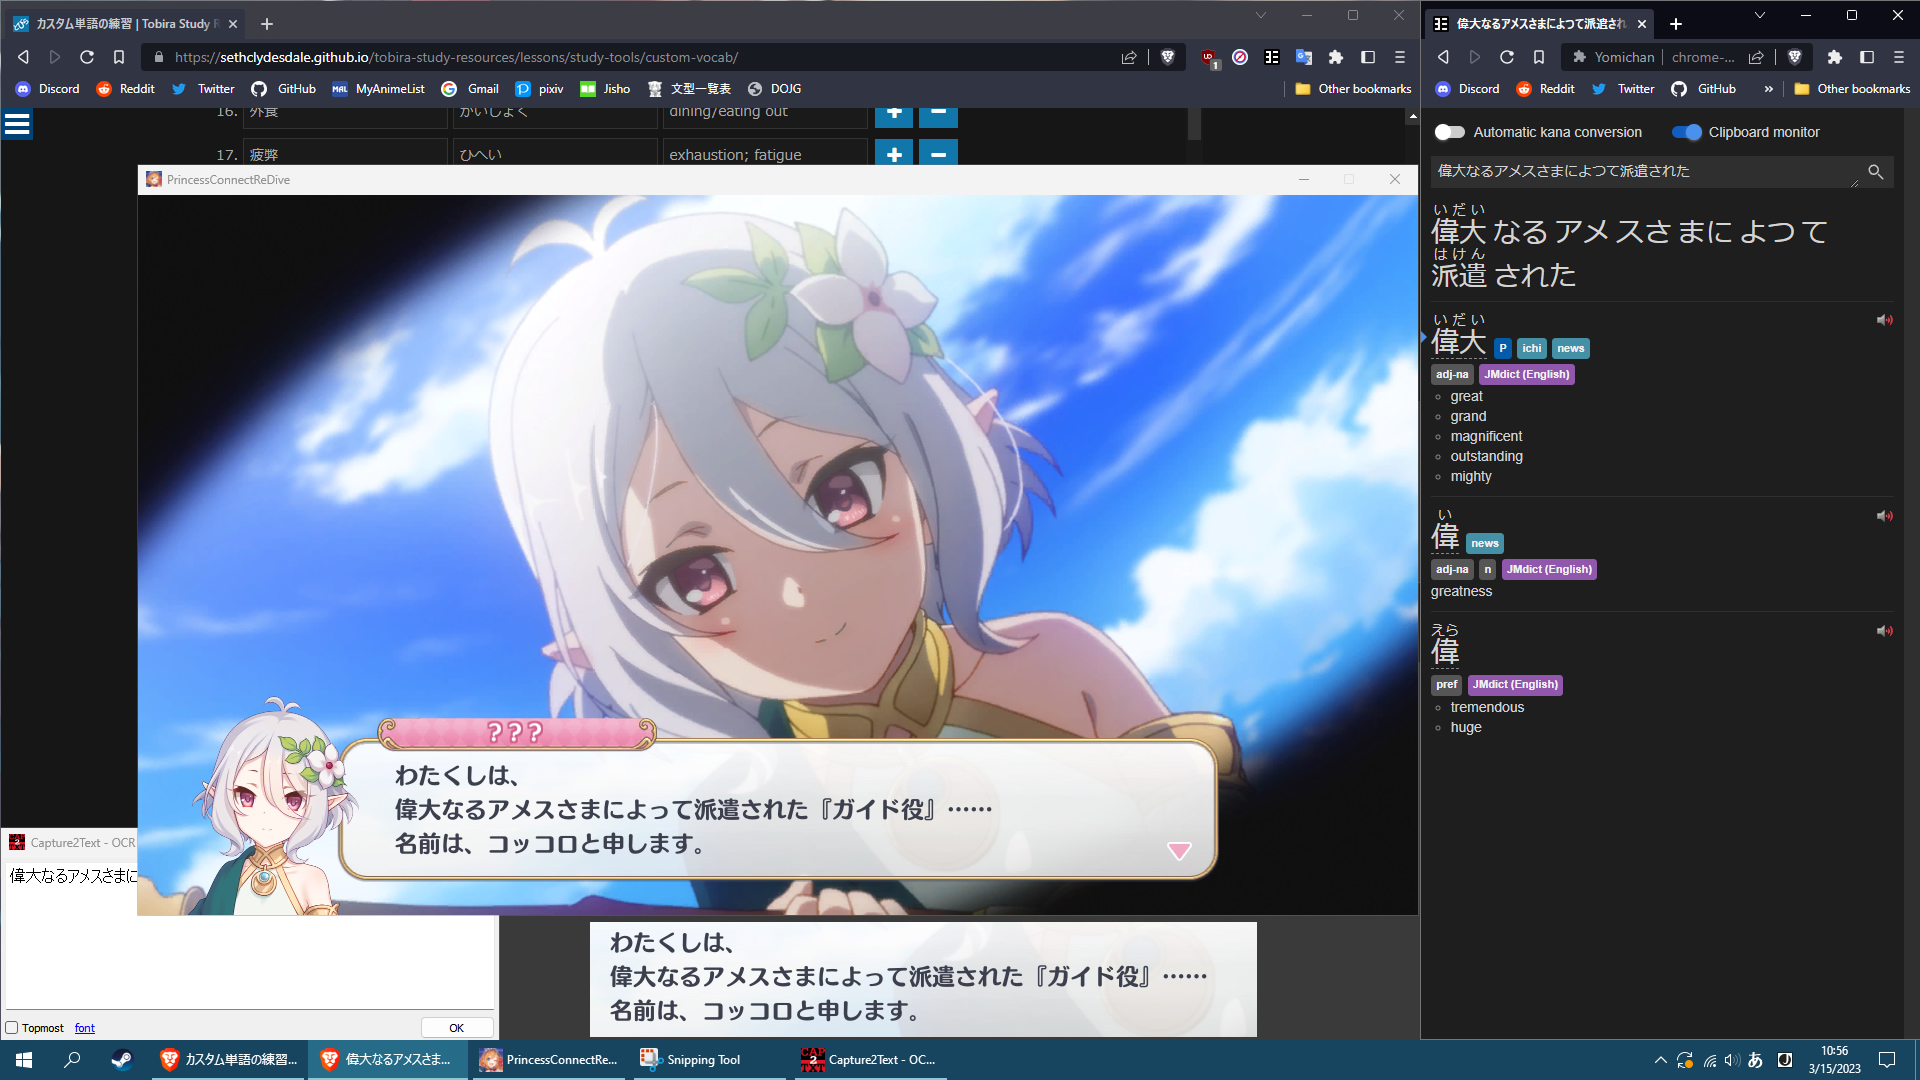Open Steam from the taskbar

121,1060
